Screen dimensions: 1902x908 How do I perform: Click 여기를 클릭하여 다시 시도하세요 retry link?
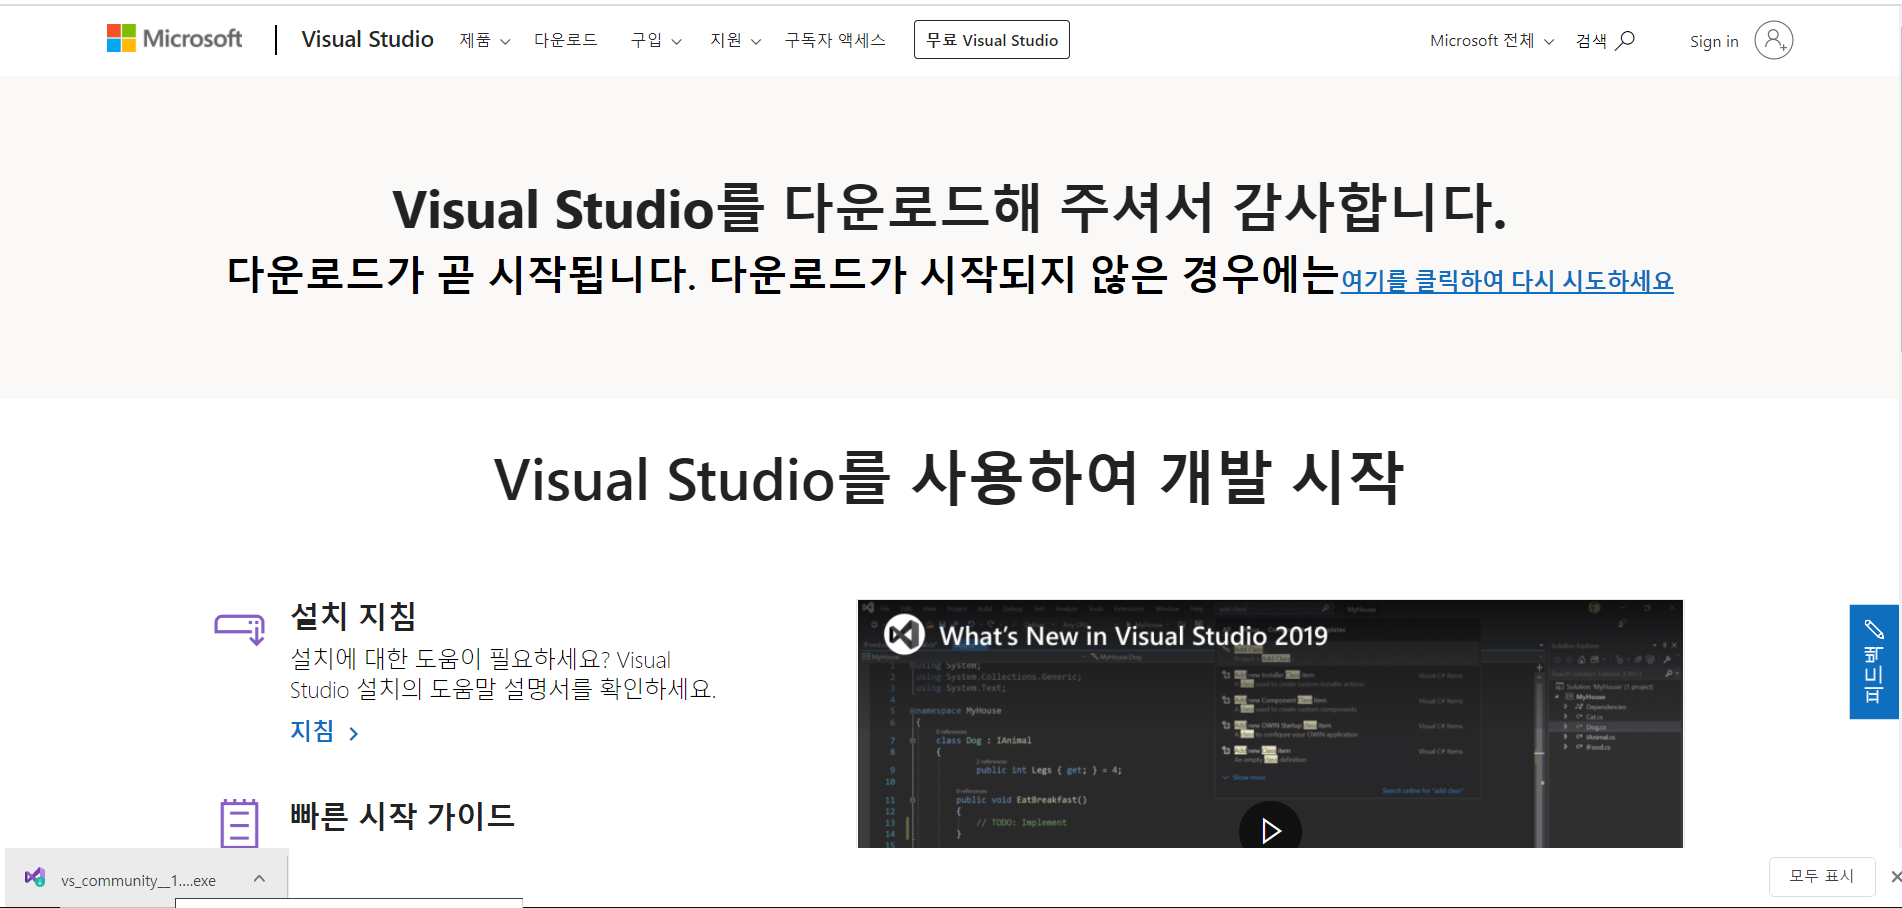click(1507, 281)
